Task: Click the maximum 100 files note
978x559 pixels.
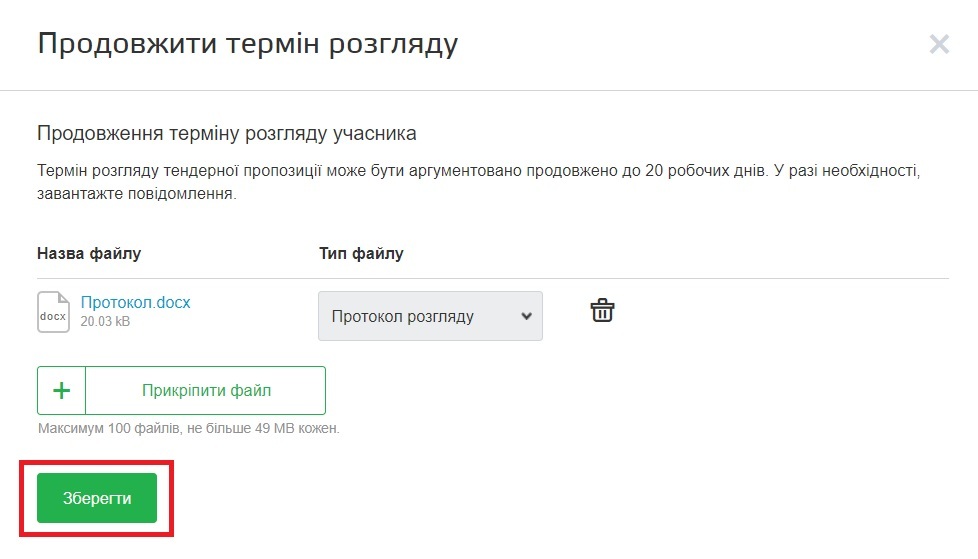Action: click(188, 429)
